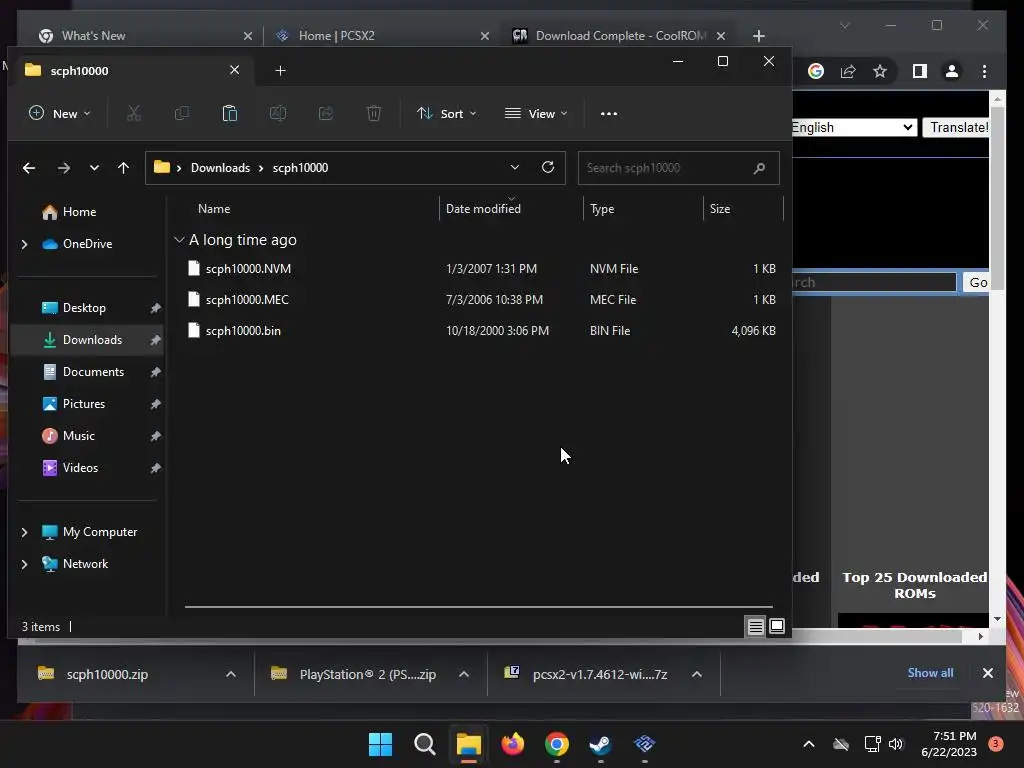The width and height of the screenshot is (1024, 768).
Task: Click the Google icon in address bar
Action: [x=816, y=71]
